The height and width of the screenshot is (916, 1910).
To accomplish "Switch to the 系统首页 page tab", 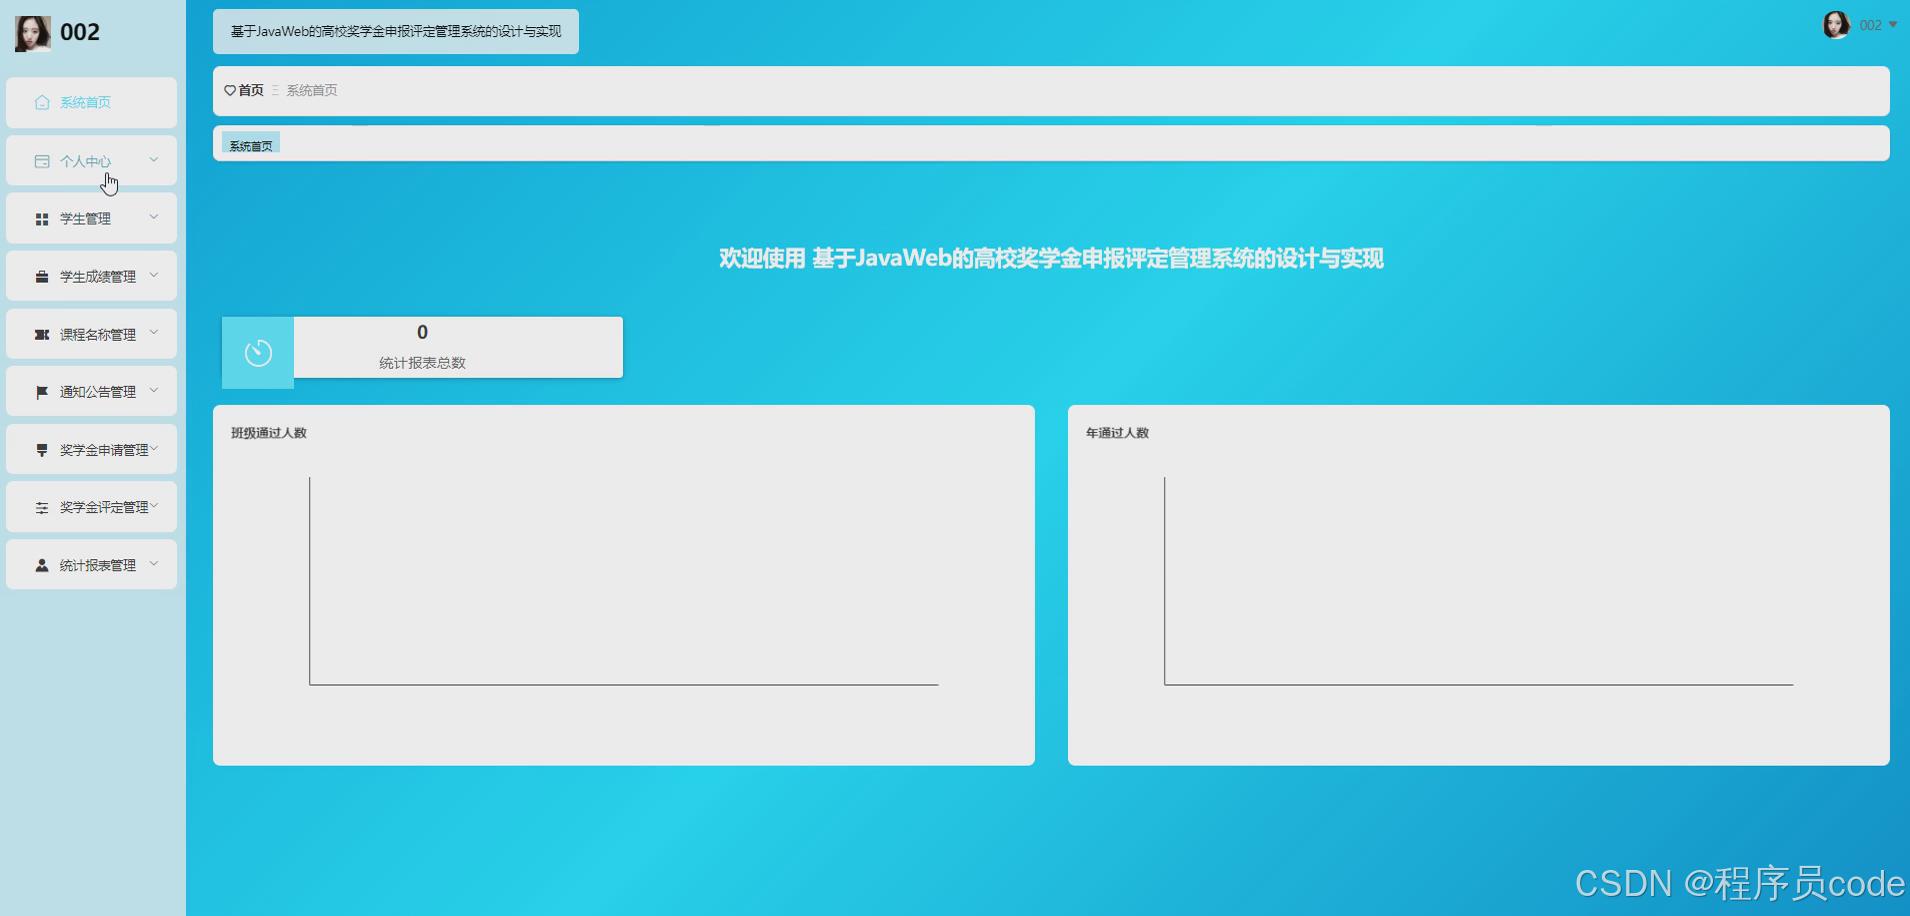I will click(251, 145).
